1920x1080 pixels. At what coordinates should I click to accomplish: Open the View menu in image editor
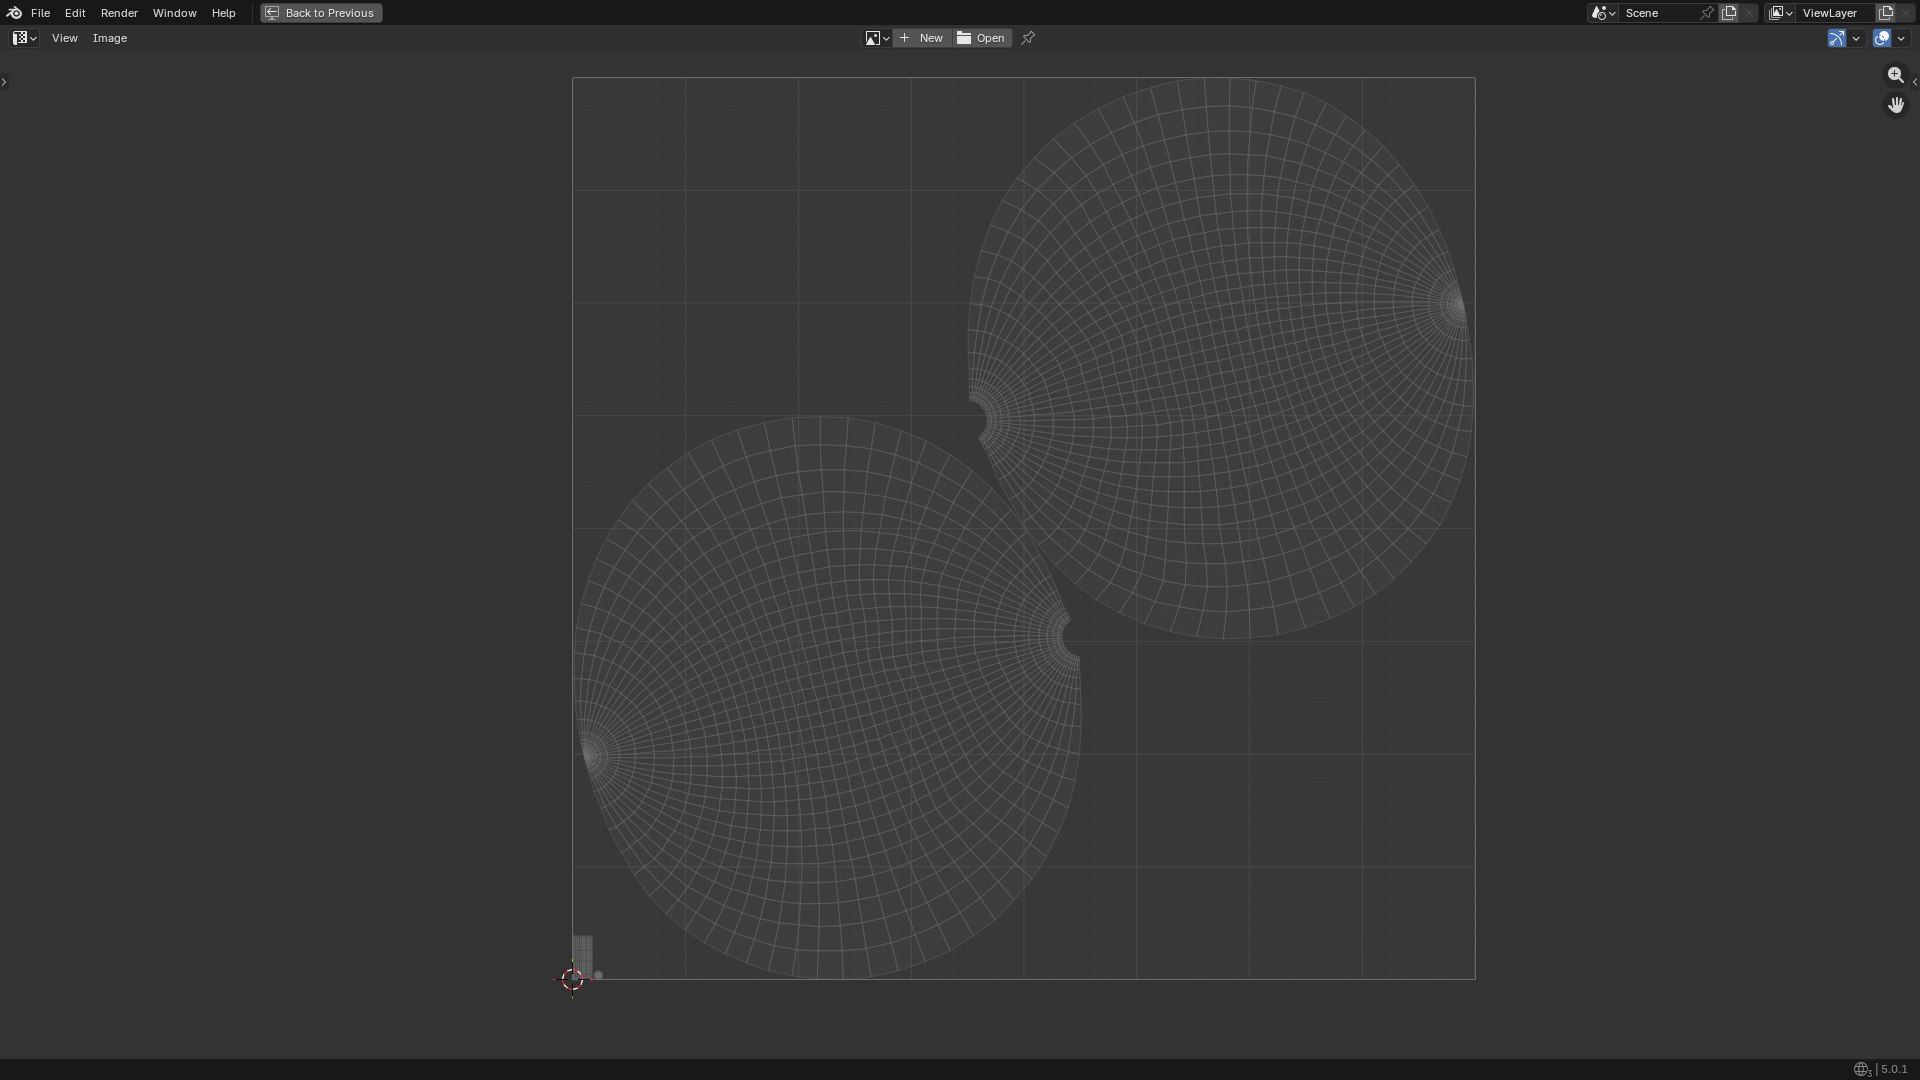point(64,38)
